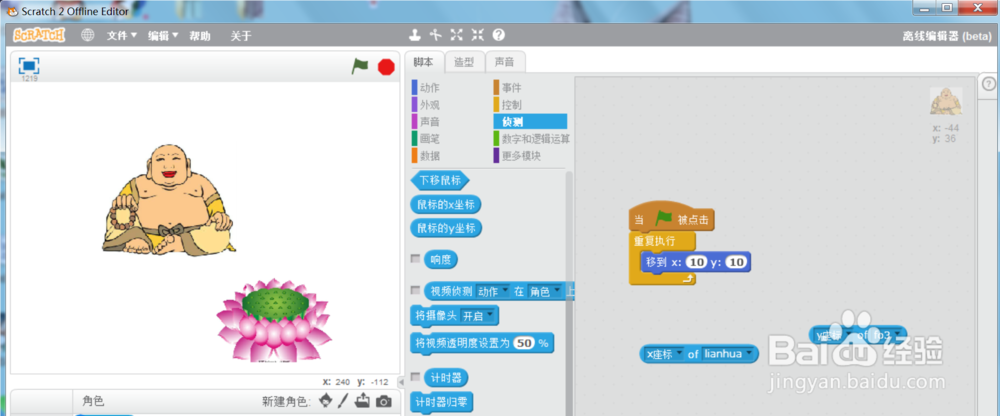Click the Scratch cat icon in the title bar
This screenshot has height=416, width=1000.
point(12,11)
